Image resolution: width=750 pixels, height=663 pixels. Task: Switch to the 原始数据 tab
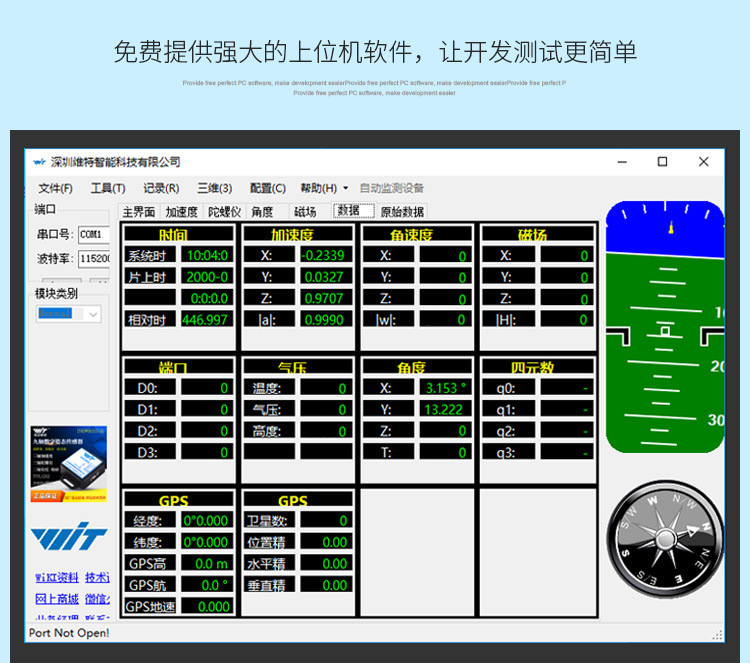click(x=402, y=211)
